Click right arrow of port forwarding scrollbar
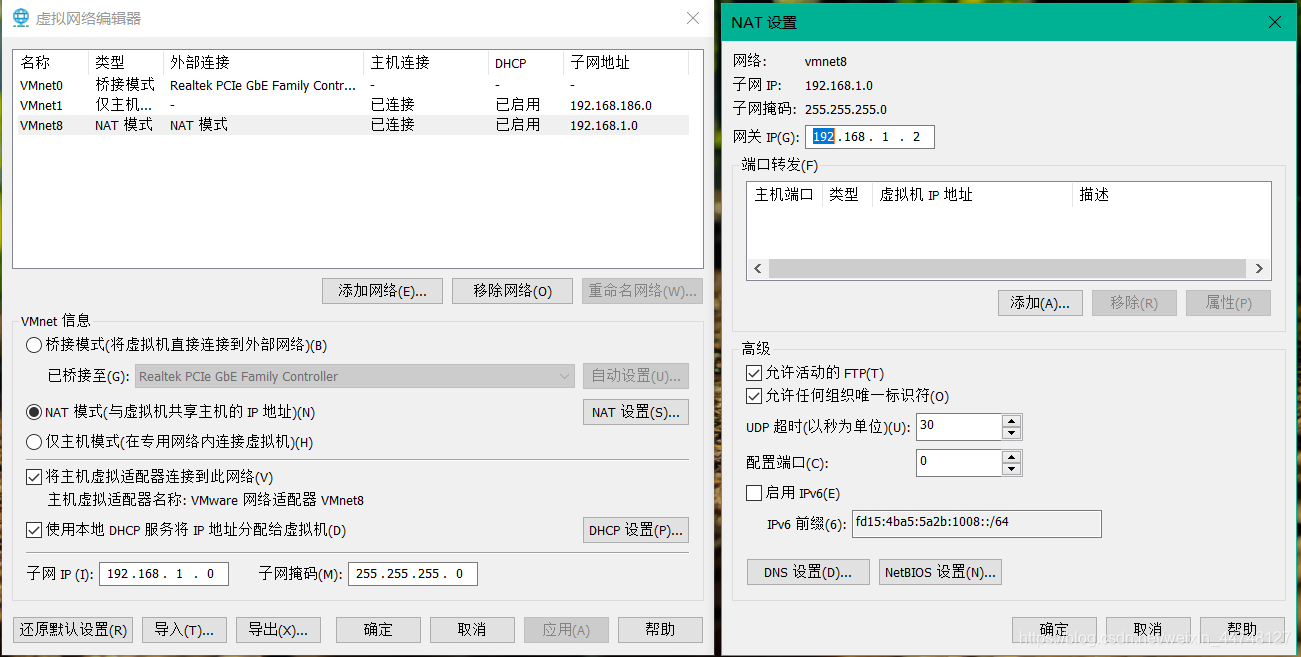 pyautogui.click(x=1259, y=269)
